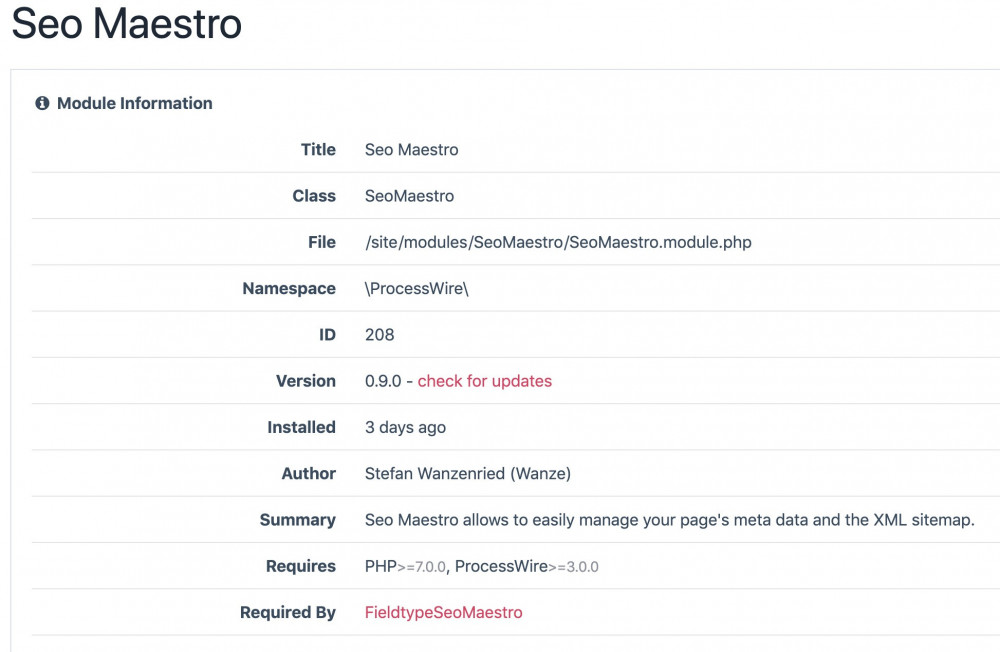
Task: Select the Title value Seo Maestro
Action: [411, 150]
